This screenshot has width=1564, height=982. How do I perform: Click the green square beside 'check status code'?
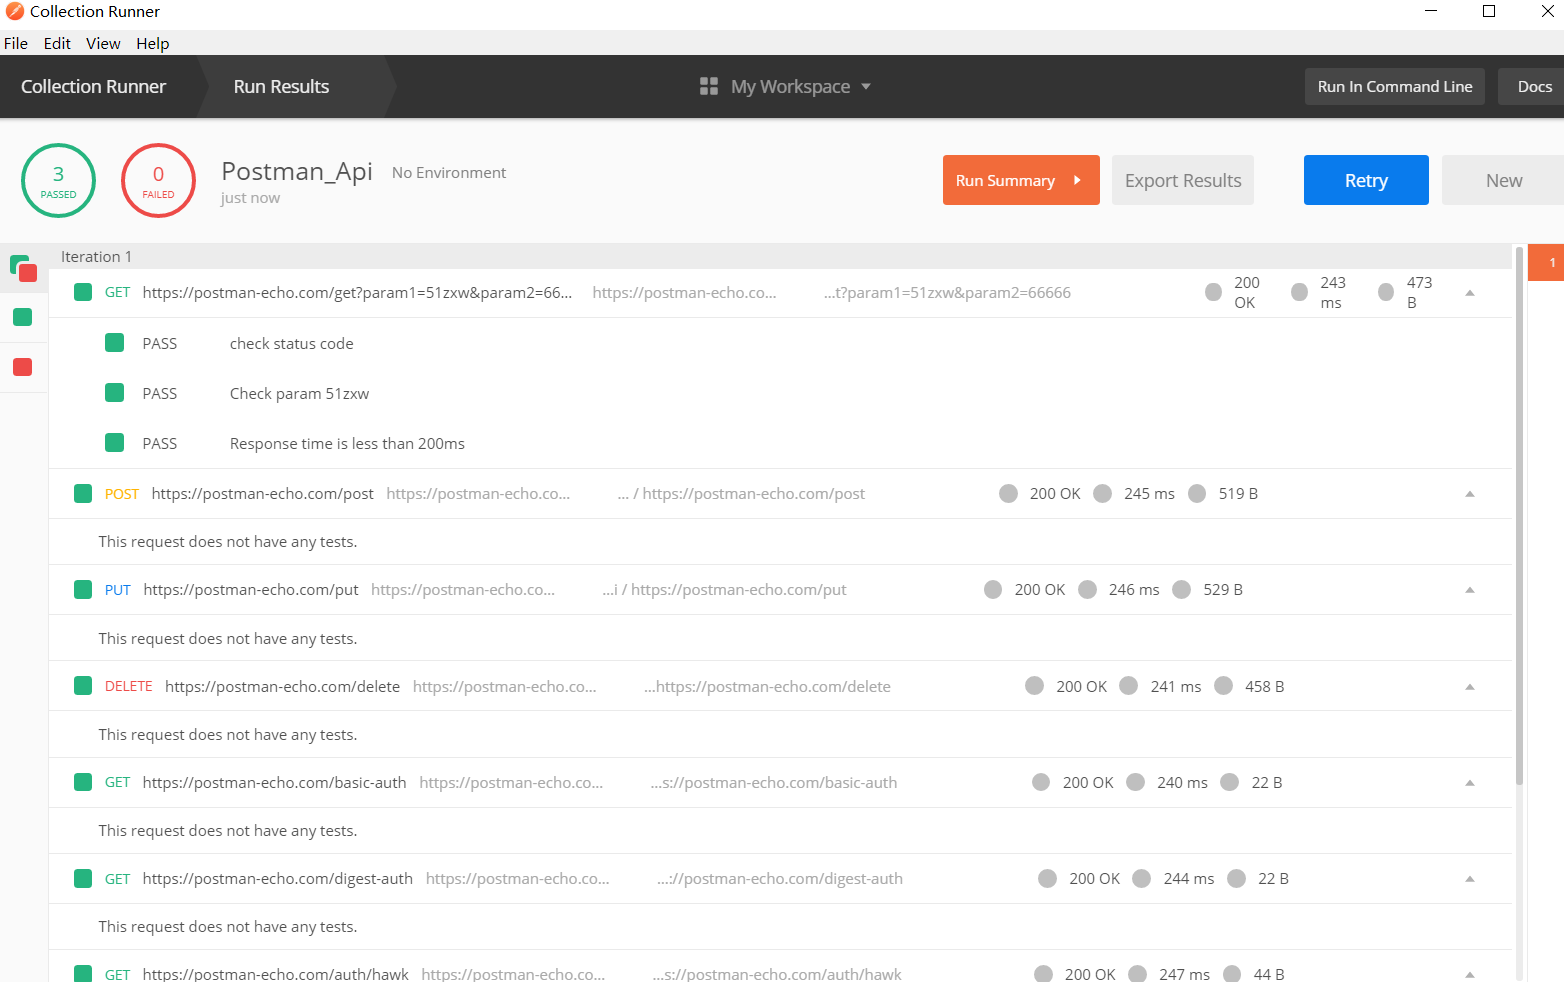point(115,343)
